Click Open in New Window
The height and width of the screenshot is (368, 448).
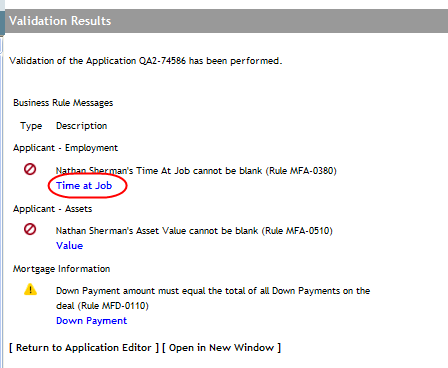pyautogui.click(x=222, y=348)
